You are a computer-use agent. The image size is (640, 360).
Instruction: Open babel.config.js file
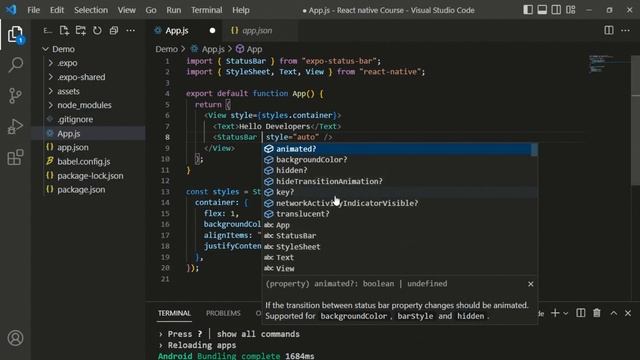[89, 162]
